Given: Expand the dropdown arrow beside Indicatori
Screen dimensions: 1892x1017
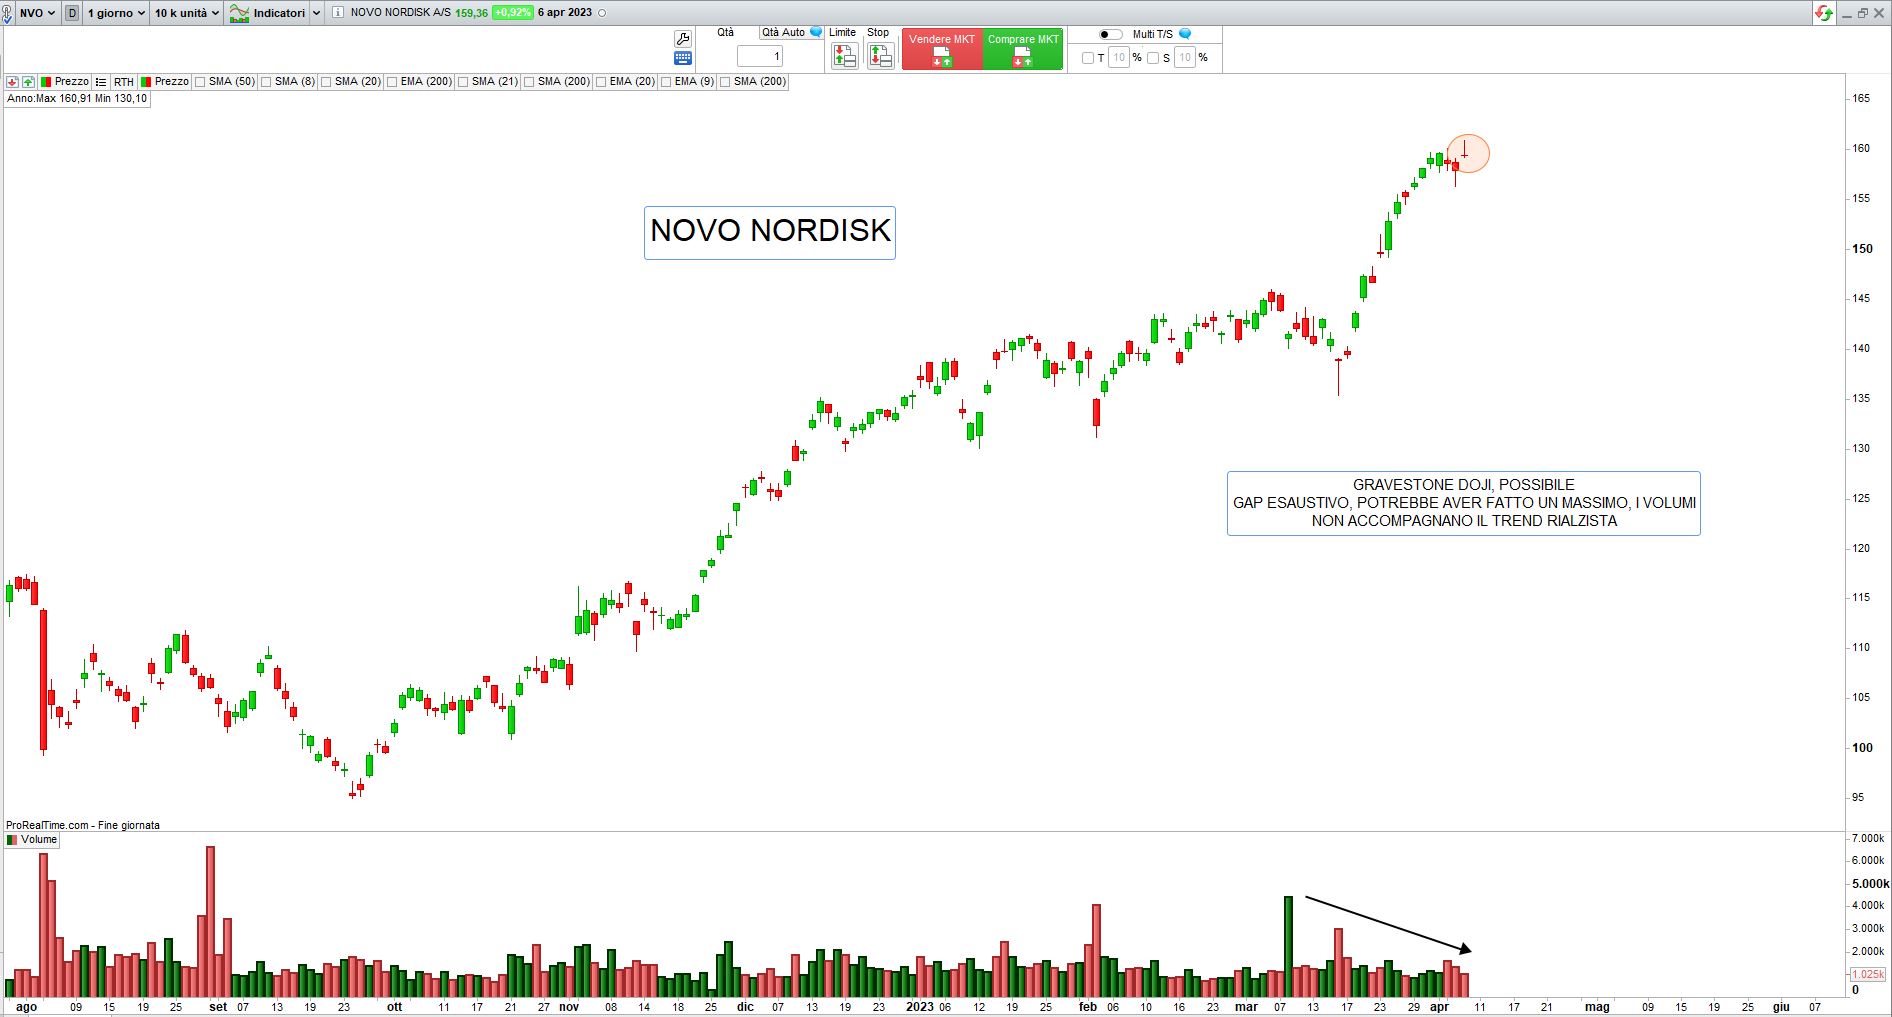Looking at the screenshot, I should (x=317, y=13).
